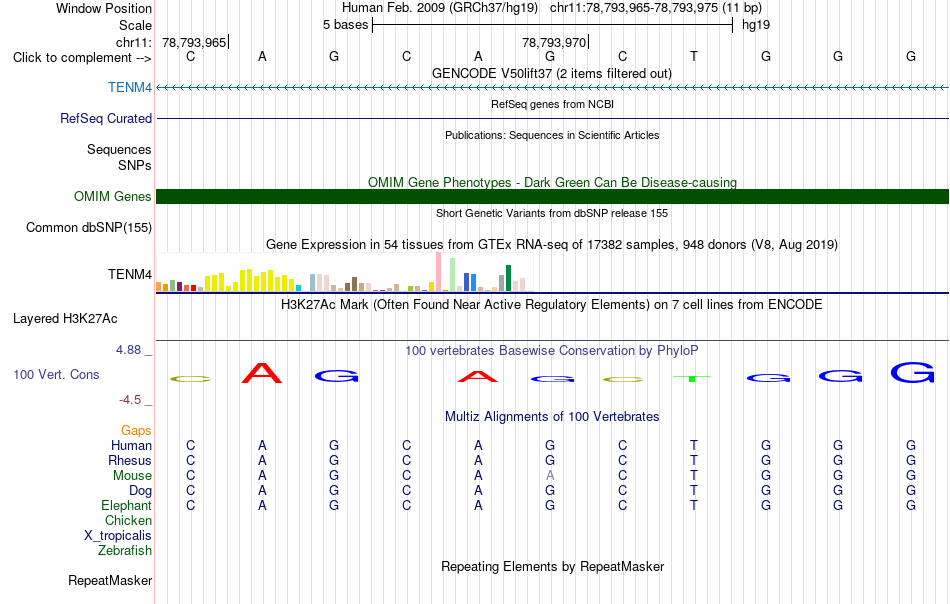Click 'Multiz Alignments of 100 Vertebrates' title
Screen dimensions: 950x604
point(552,416)
